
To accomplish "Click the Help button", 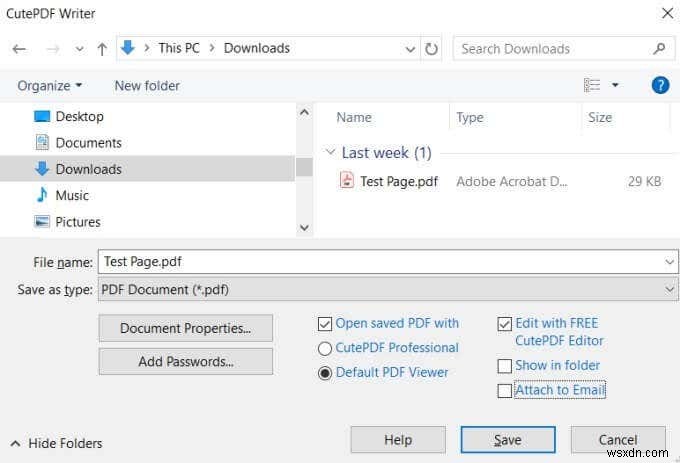I will point(398,440).
